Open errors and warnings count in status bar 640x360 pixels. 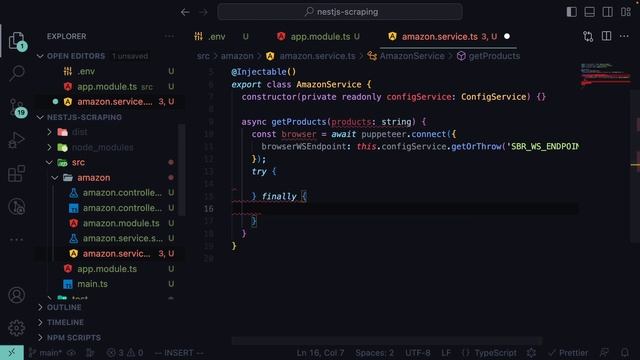pos(125,353)
